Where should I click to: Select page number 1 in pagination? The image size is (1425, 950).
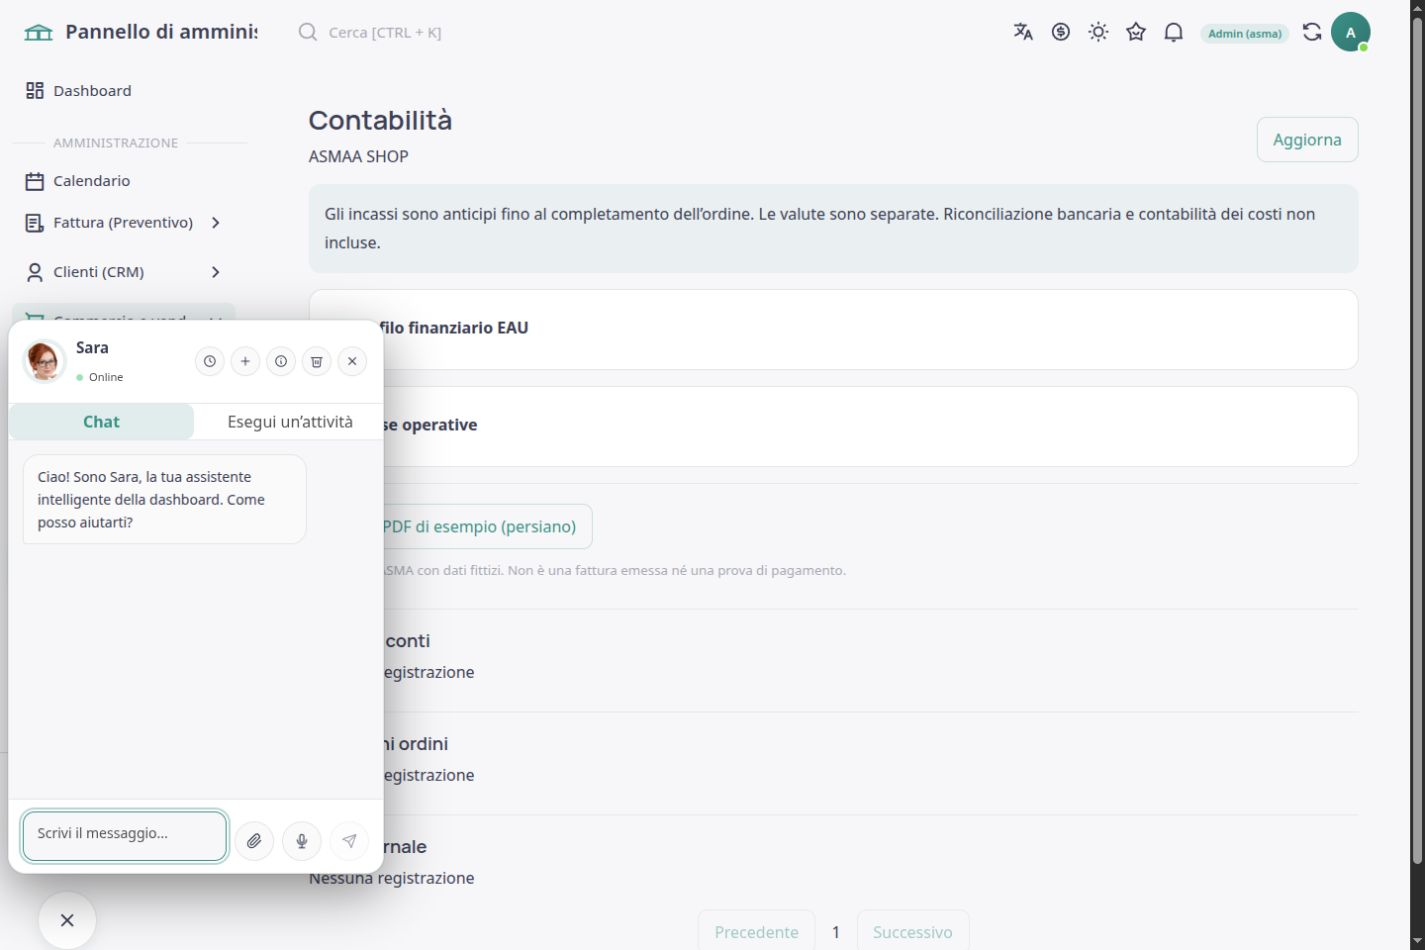(x=836, y=932)
